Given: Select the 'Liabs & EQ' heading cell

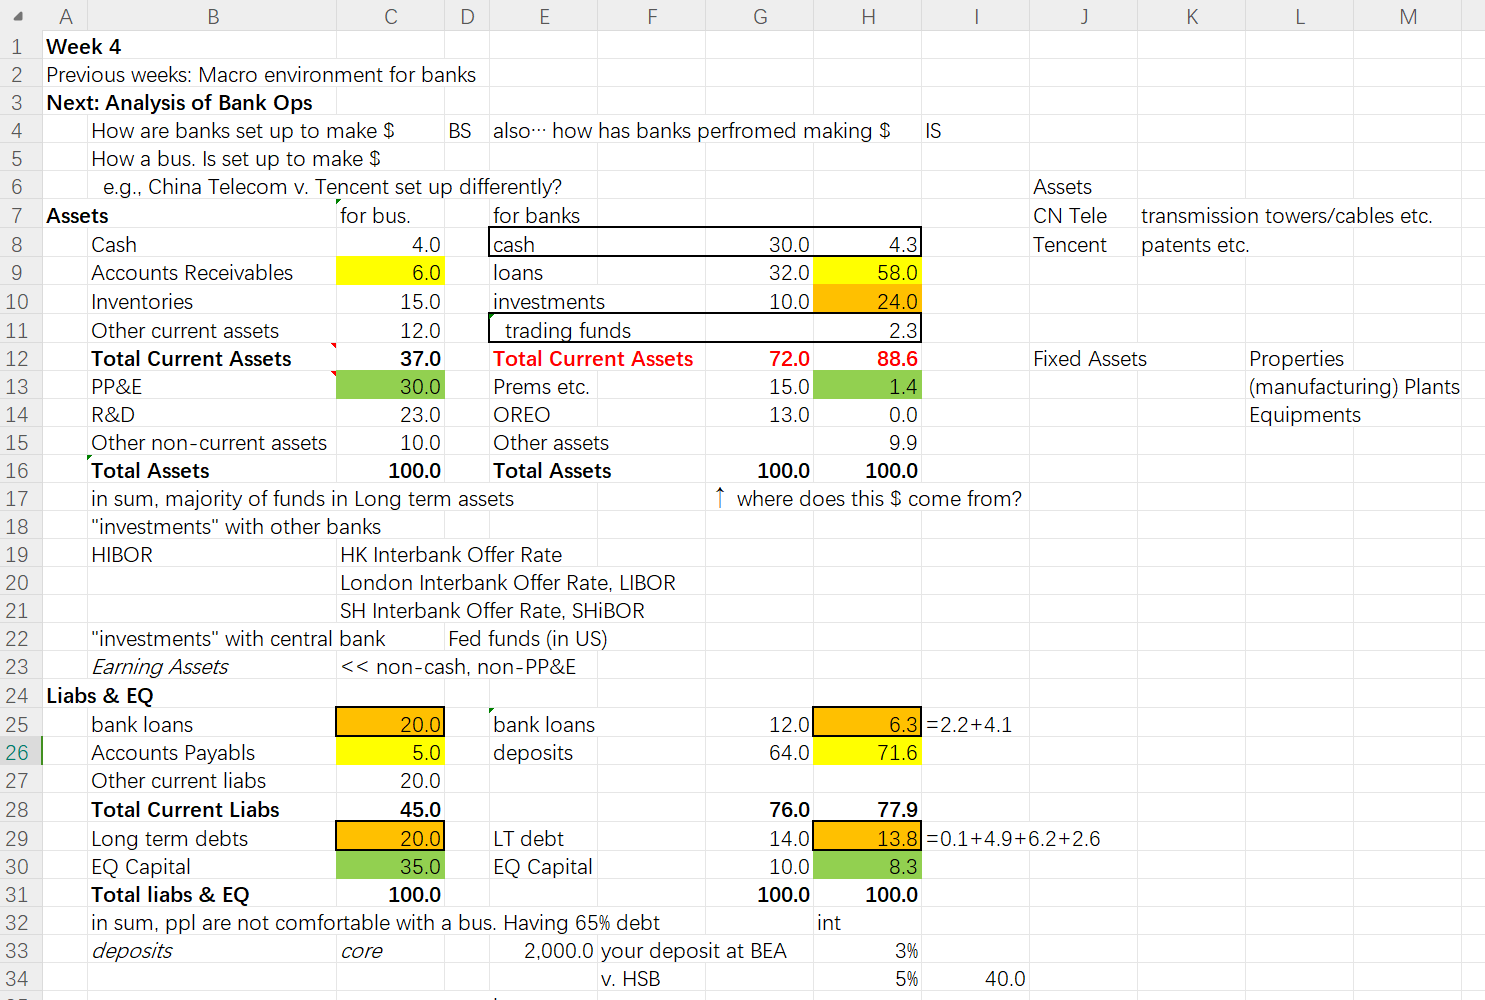Looking at the screenshot, I should click(x=100, y=696).
